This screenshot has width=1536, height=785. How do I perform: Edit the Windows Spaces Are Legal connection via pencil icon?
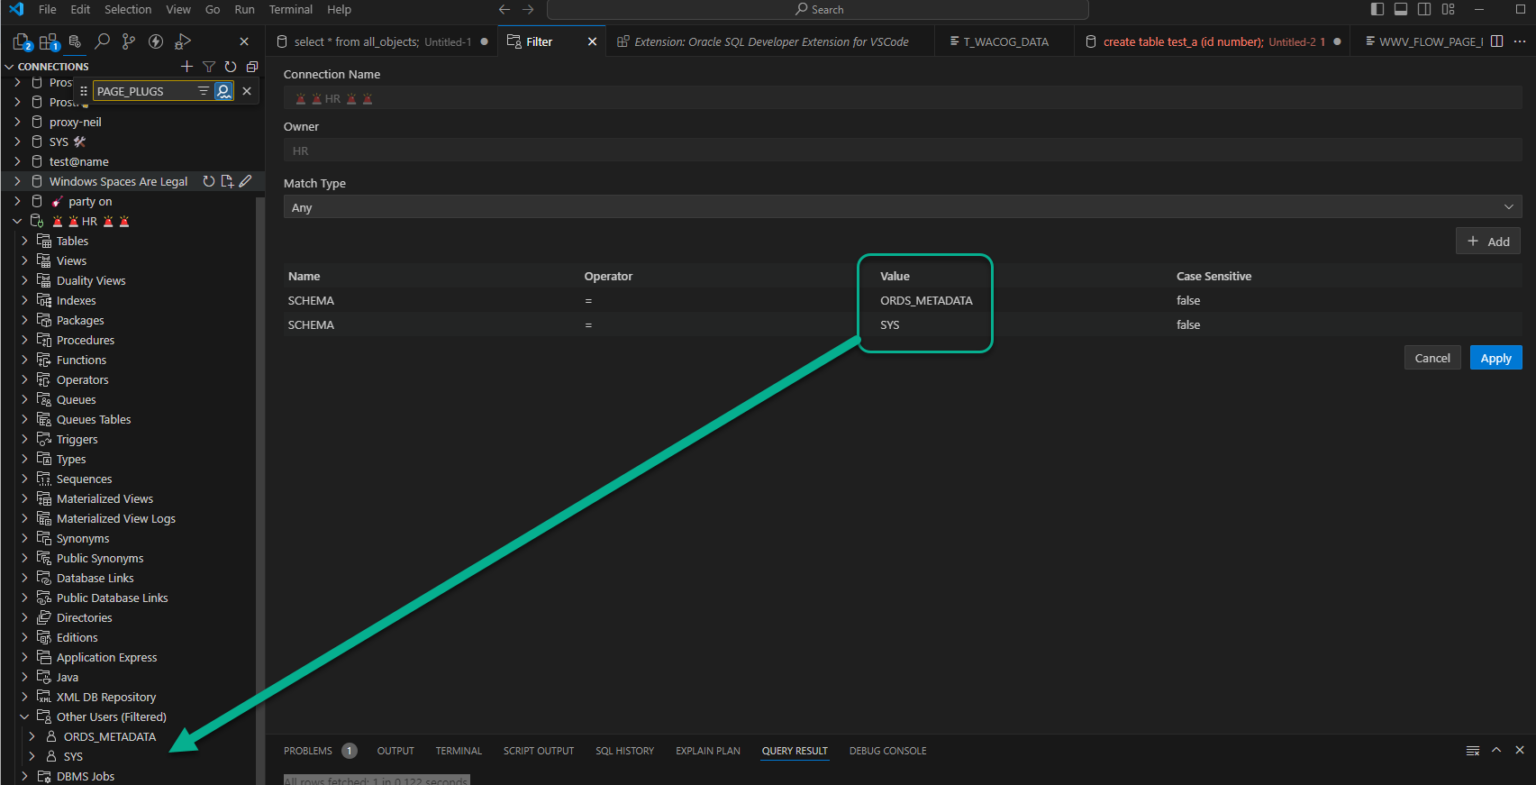pos(245,181)
